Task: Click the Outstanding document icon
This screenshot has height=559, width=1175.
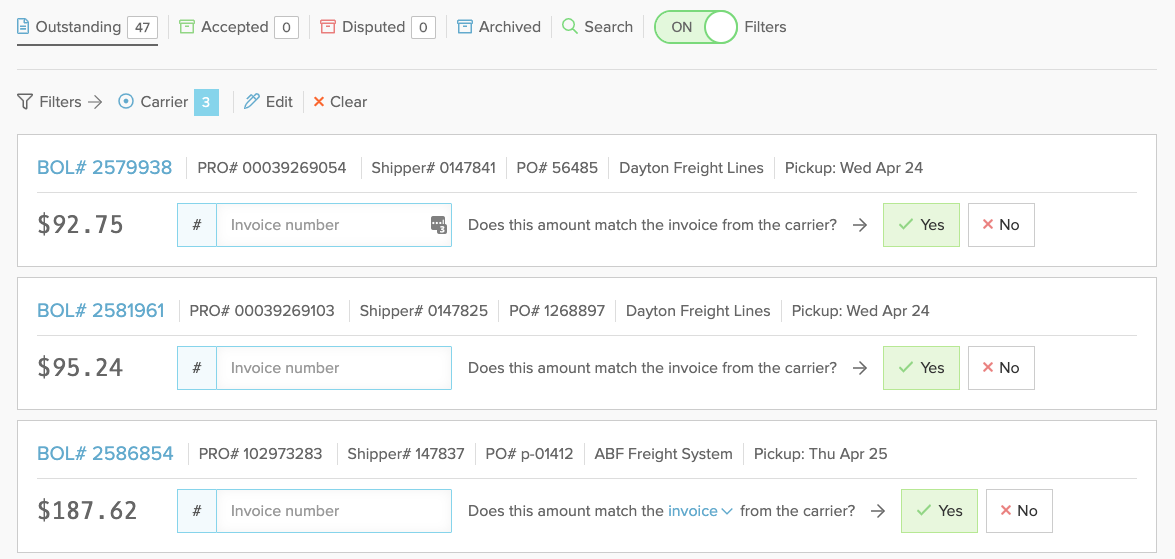Action: 23,27
